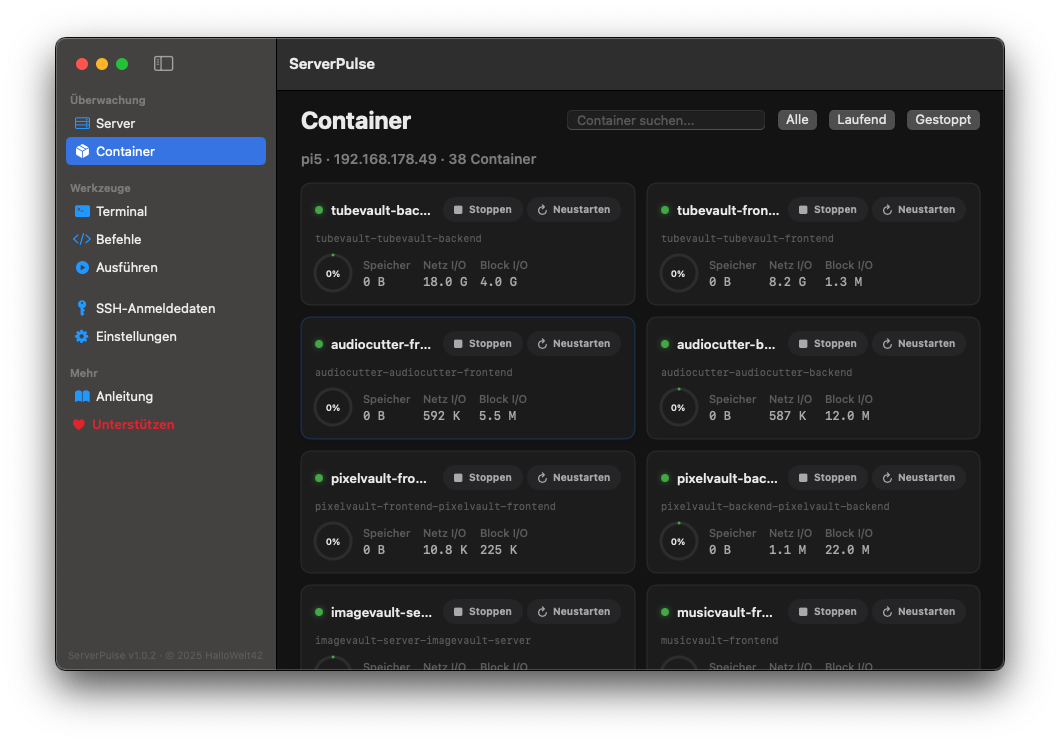Screen dimensions: 1060x744
Task: Stop the pixelvault-backend container
Action: (828, 477)
